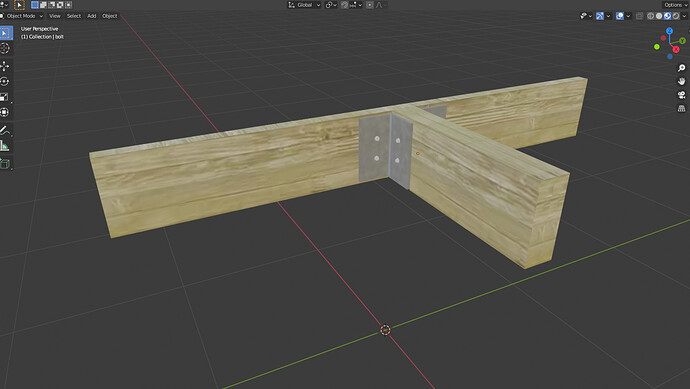Viewport: 690px width, 389px height.
Task: Open Global transform orientation dropdown
Action: (x=304, y=5)
